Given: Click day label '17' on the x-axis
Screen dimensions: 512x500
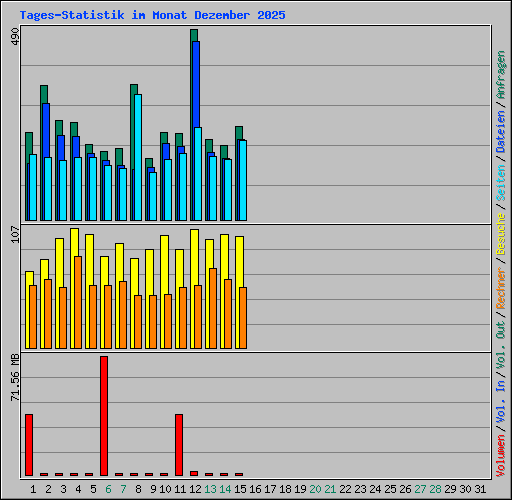Looking at the screenshot, I should (x=270, y=489).
